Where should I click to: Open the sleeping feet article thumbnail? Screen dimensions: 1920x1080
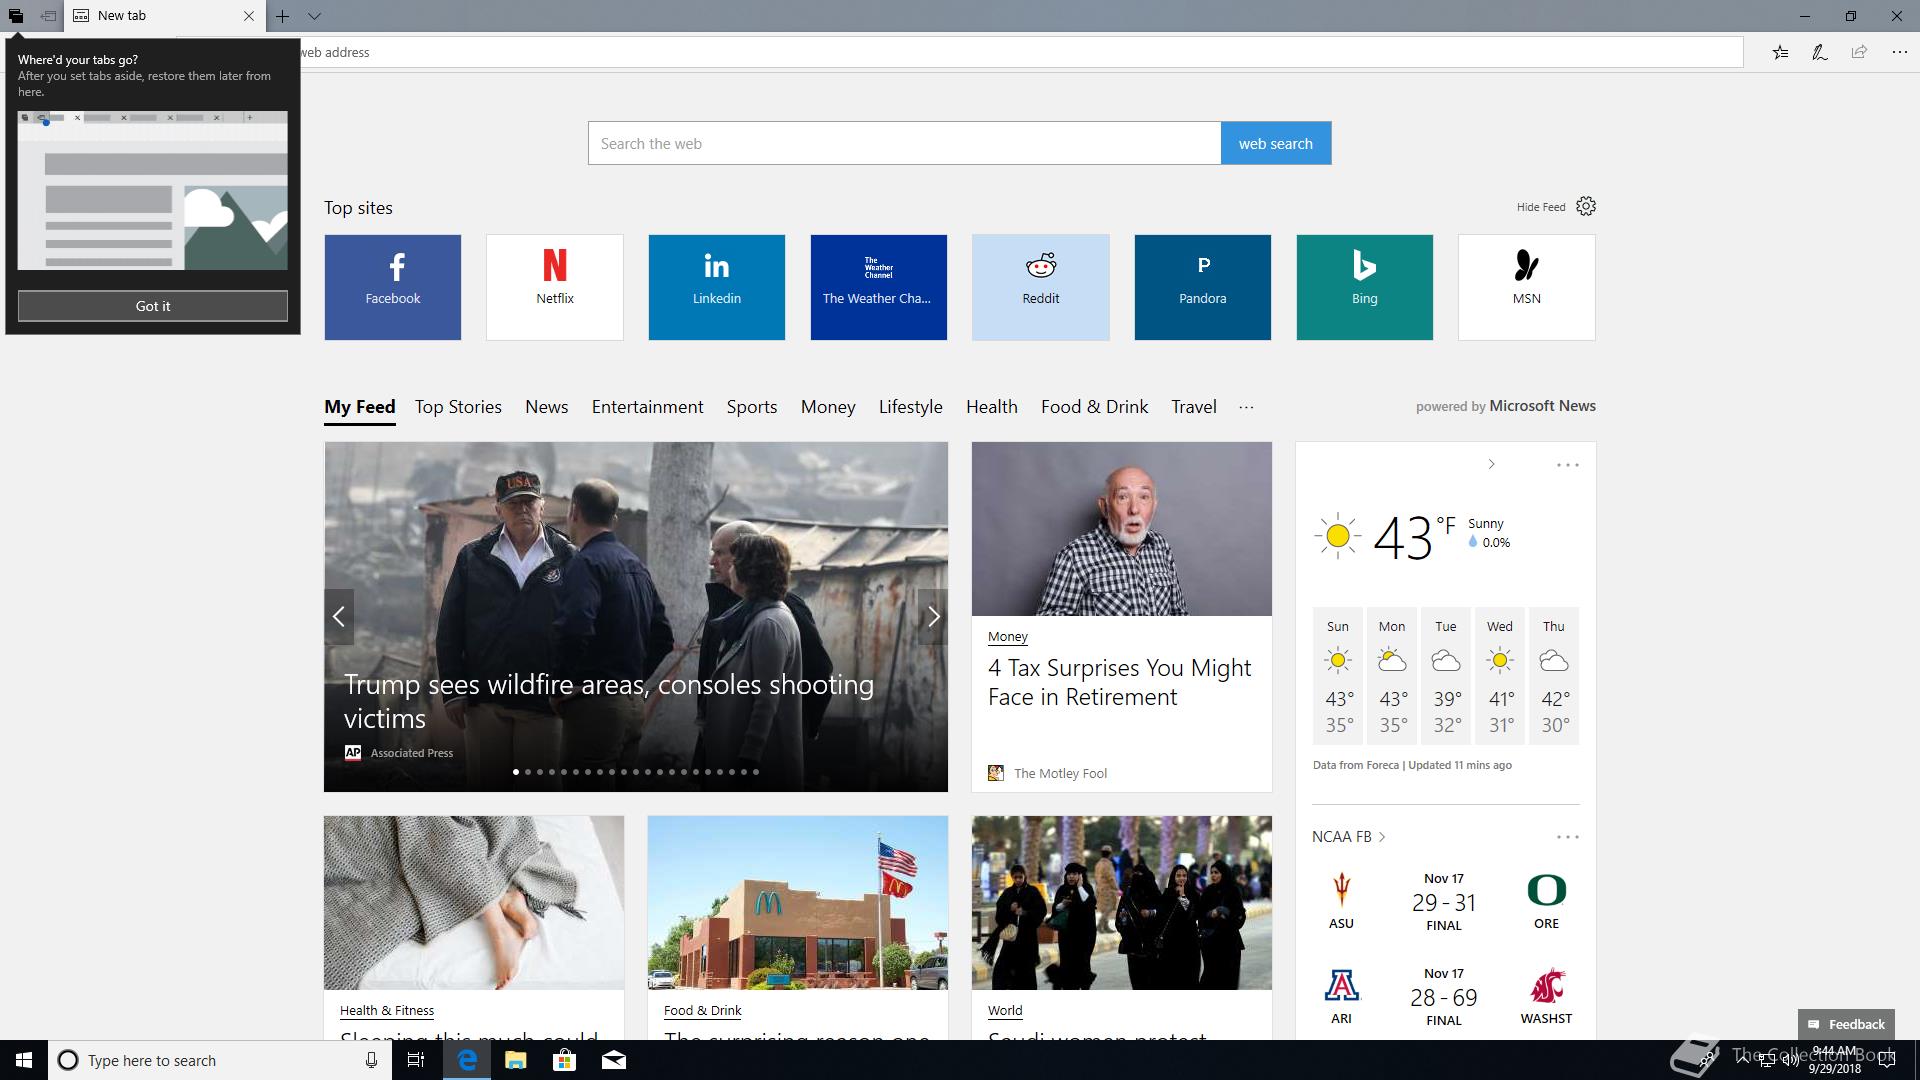pos(474,903)
